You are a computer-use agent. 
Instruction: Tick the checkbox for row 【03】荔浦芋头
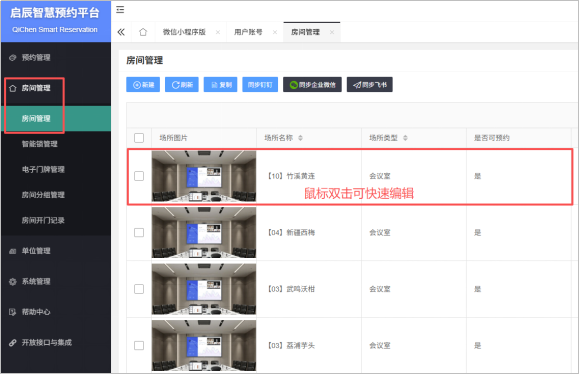tap(139, 345)
